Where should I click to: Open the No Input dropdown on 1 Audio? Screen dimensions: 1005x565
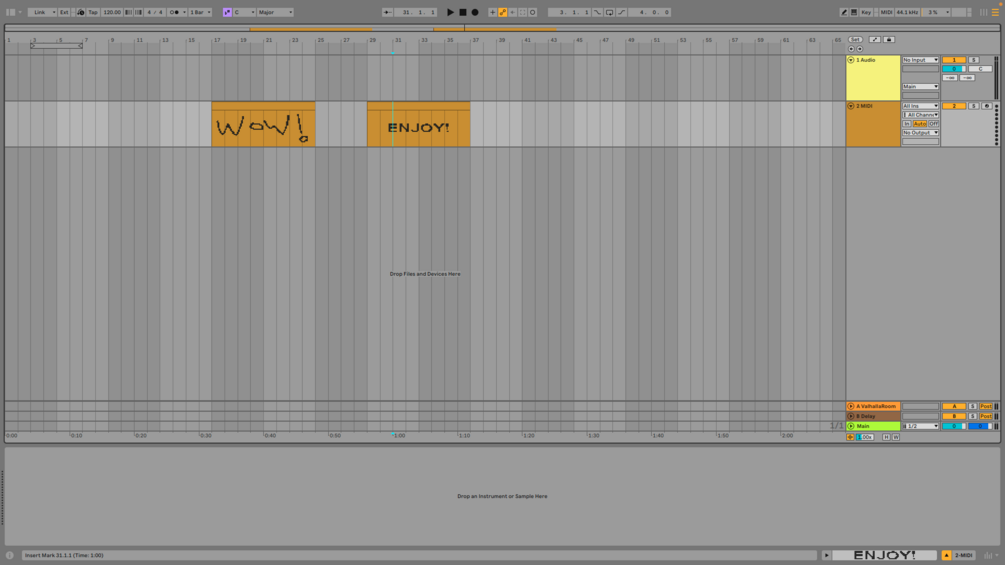[x=920, y=60]
